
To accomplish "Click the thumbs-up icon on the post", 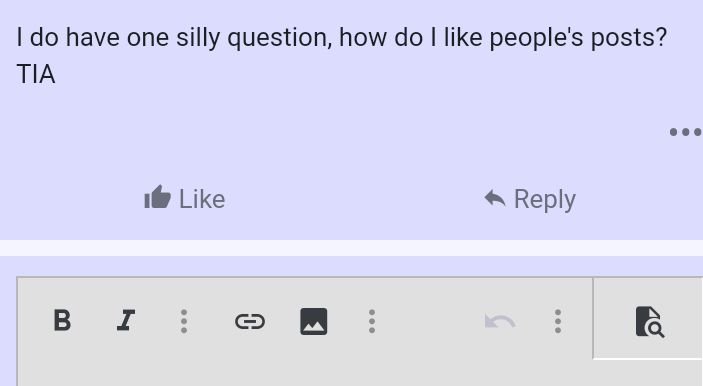I will tap(157, 197).
